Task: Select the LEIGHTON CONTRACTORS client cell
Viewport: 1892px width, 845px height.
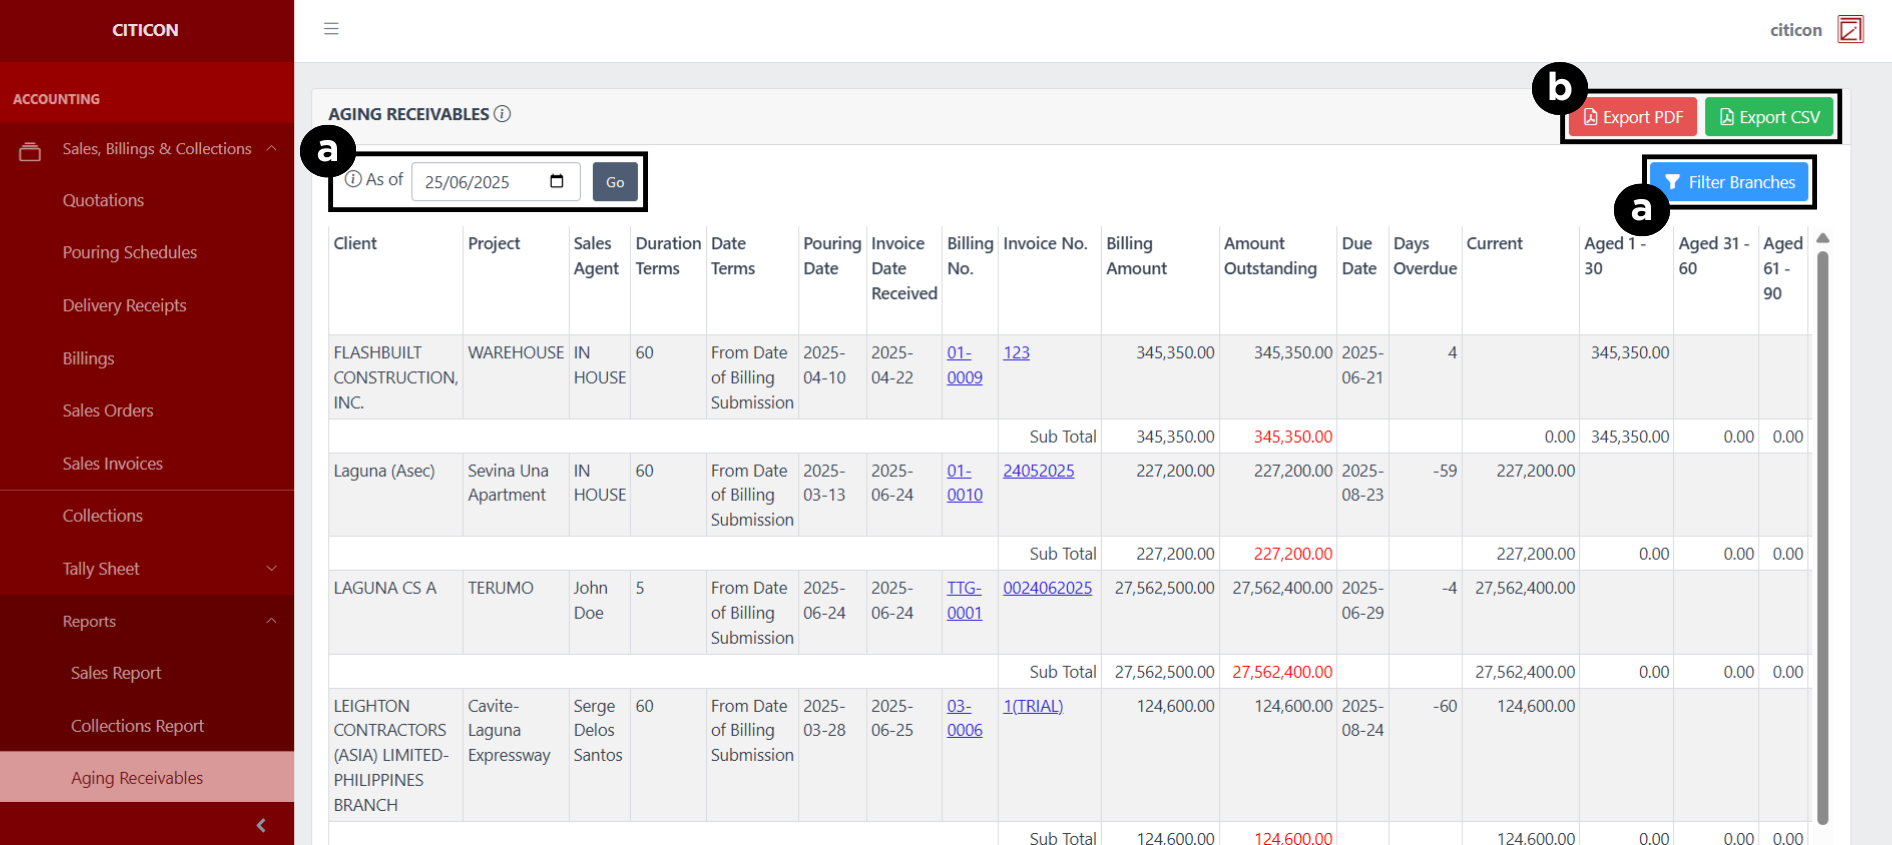Action: pos(395,755)
